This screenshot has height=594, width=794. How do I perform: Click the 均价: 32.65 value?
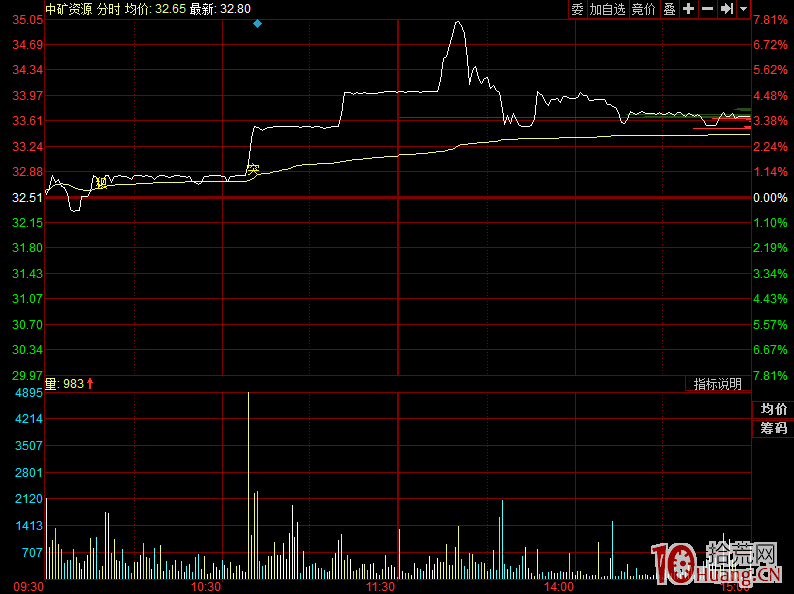155,9
